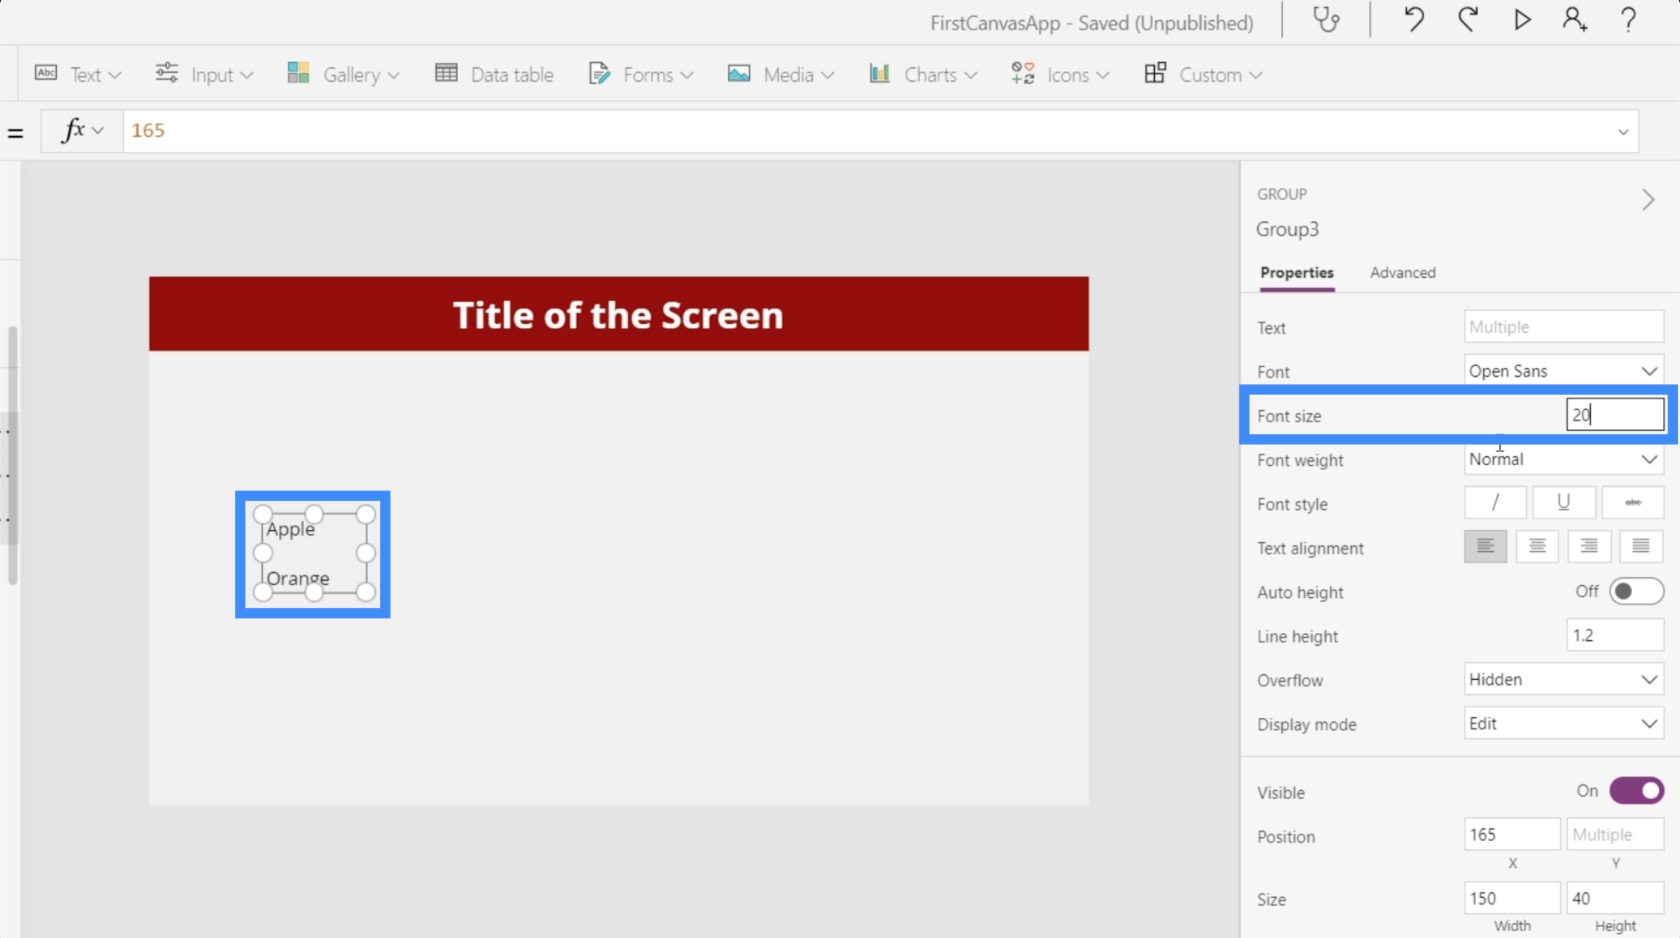The image size is (1680, 938).
Task: Open the Charts menu
Action: 923,74
